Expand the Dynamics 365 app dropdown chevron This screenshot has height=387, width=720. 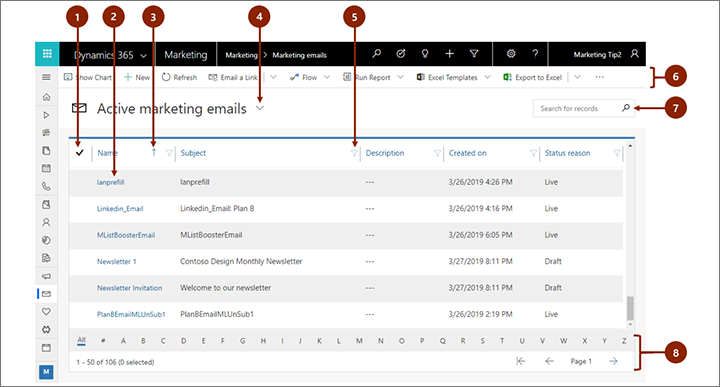(143, 56)
